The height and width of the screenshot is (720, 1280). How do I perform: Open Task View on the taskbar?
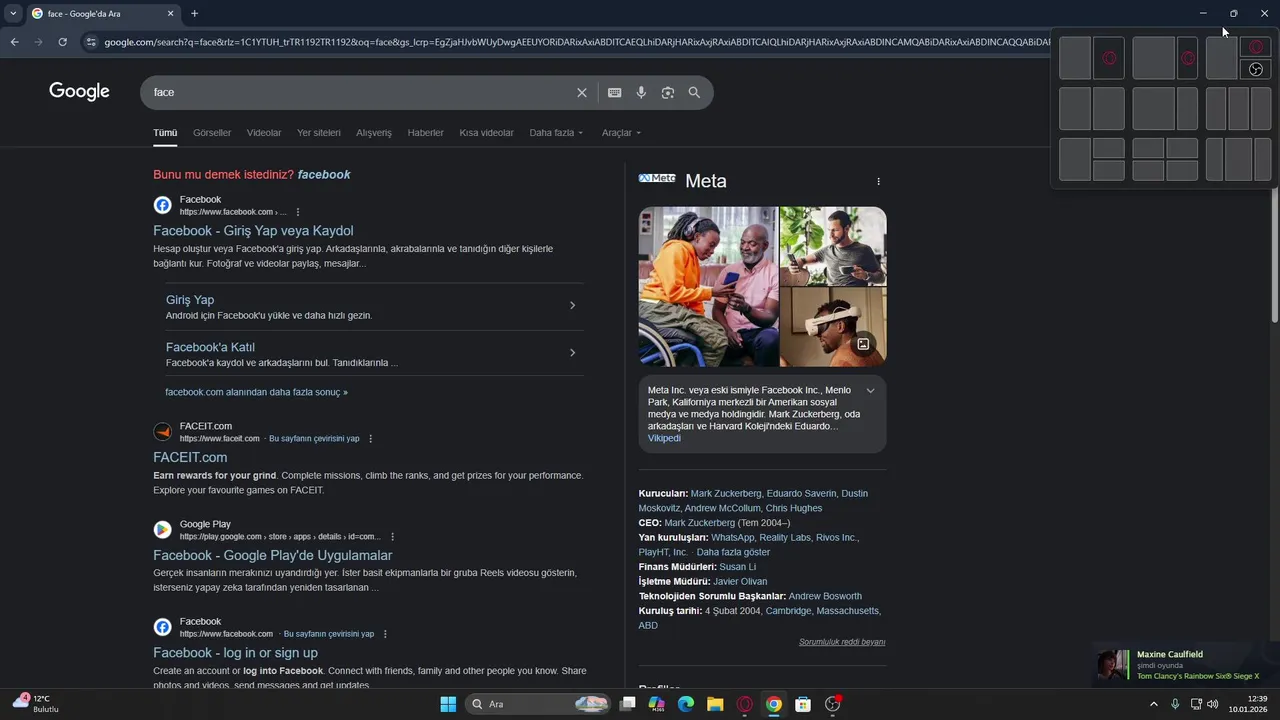628,704
